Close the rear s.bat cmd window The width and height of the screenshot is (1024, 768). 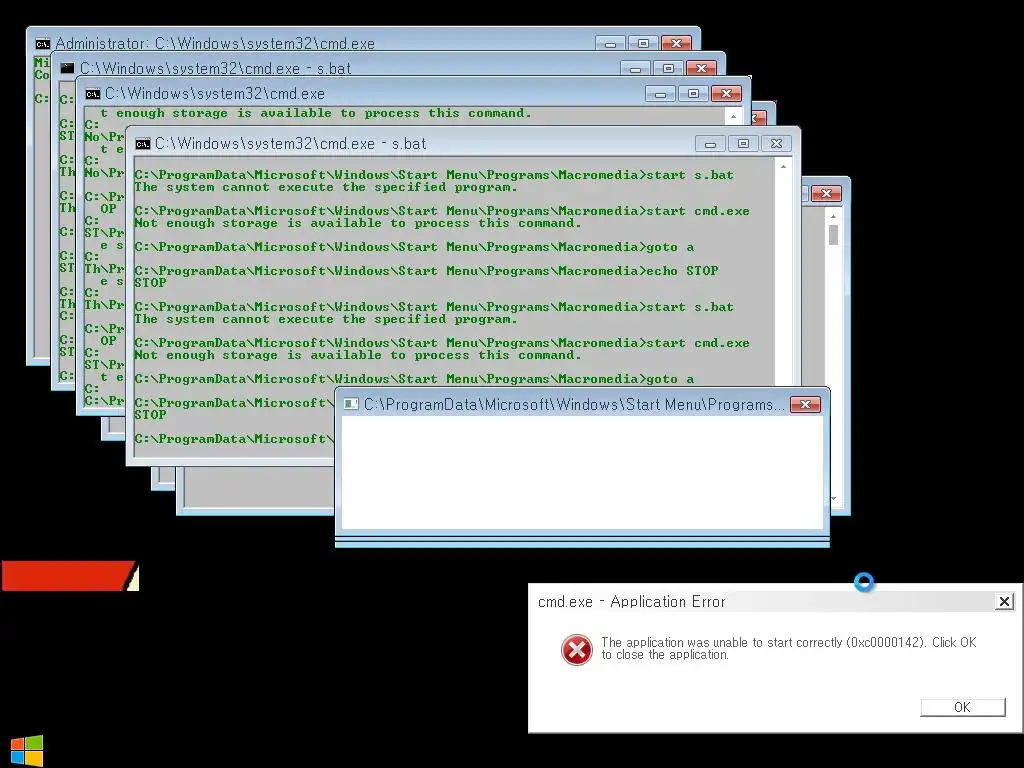(x=701, y=69)
